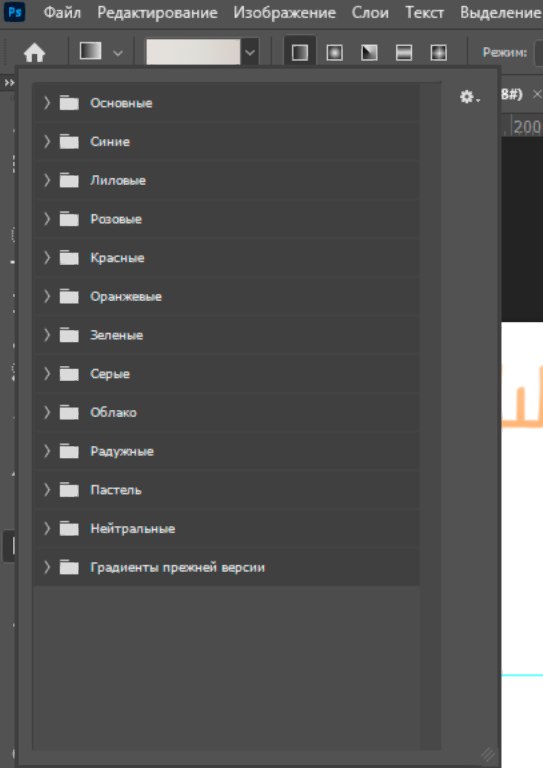Select Angle gradient type
543x768 pixels.
point(369,52)
